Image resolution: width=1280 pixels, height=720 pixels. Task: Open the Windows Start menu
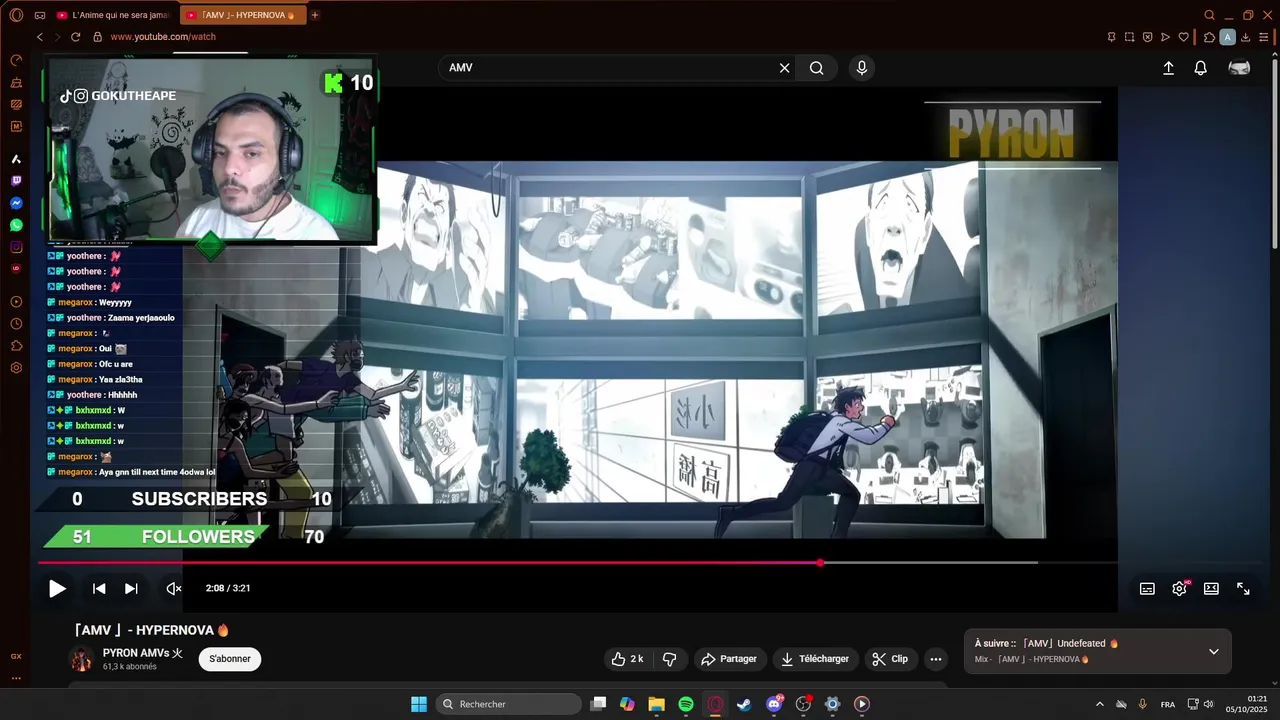419,704
